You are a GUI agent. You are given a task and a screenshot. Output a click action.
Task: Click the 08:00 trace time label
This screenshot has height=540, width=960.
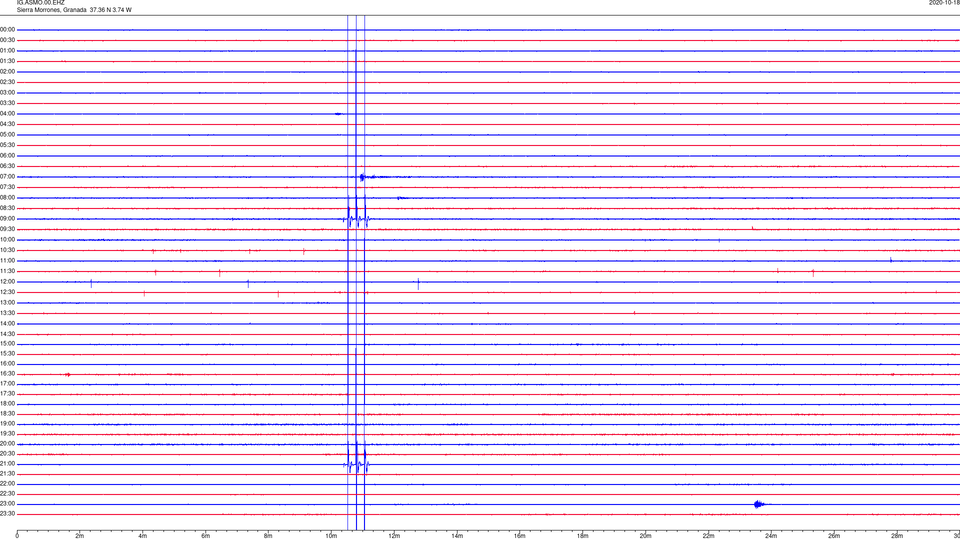(x=8, y=198)
